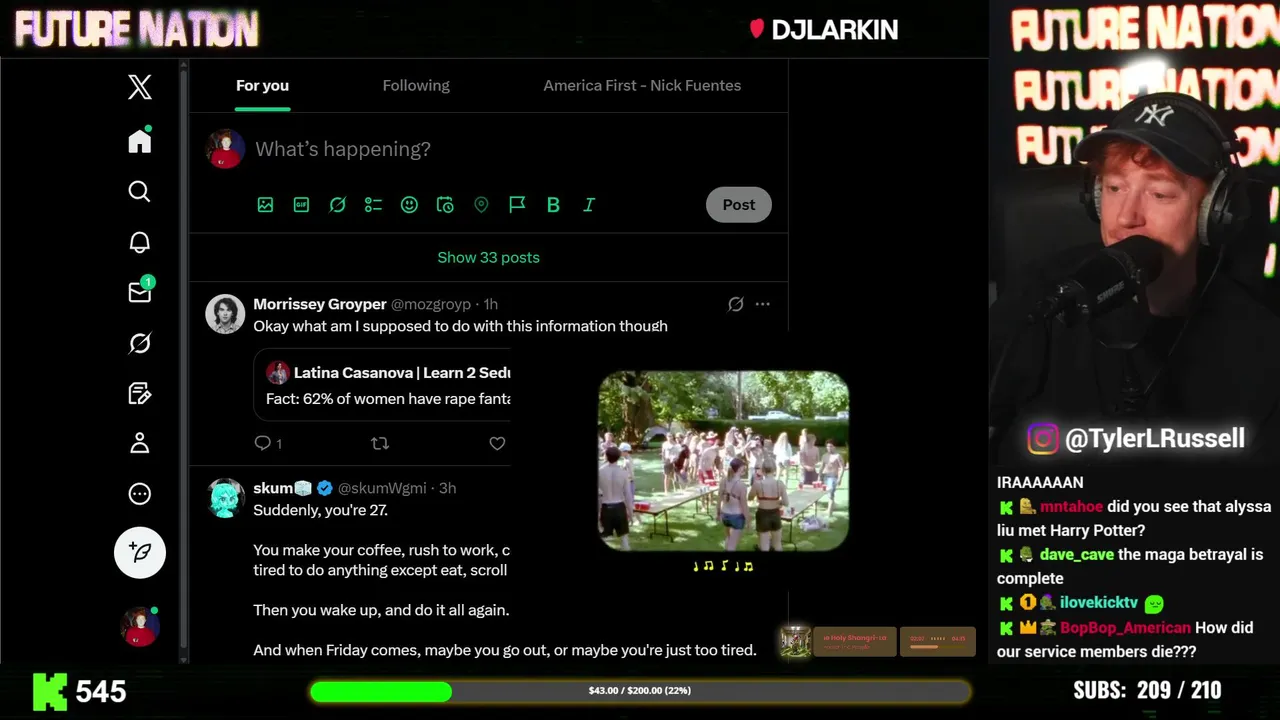Add a GIF in composer

(301, 204)
